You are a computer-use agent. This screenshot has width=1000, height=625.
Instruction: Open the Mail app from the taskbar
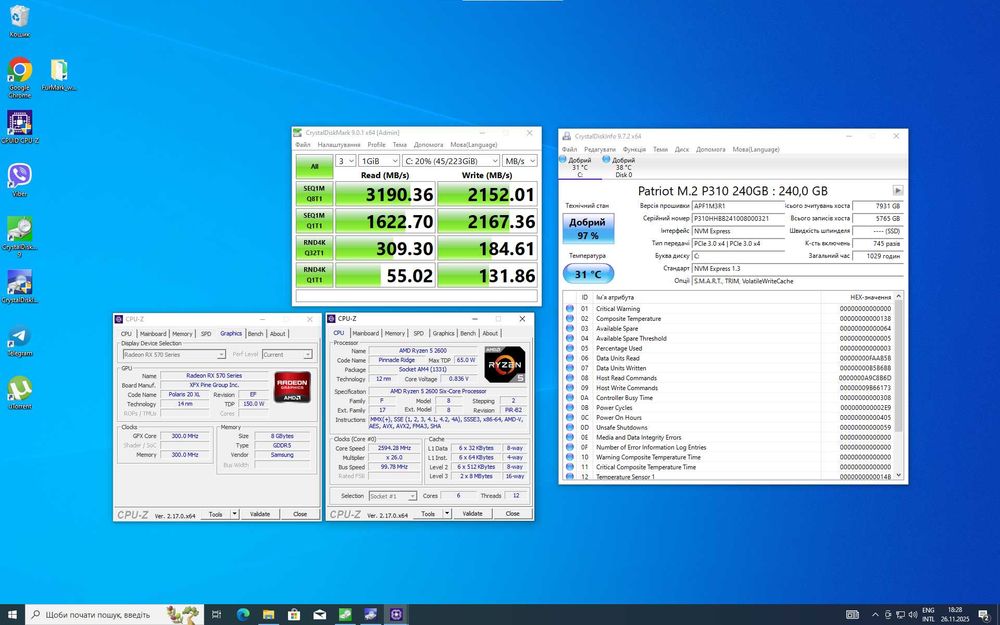click(320, 614)
